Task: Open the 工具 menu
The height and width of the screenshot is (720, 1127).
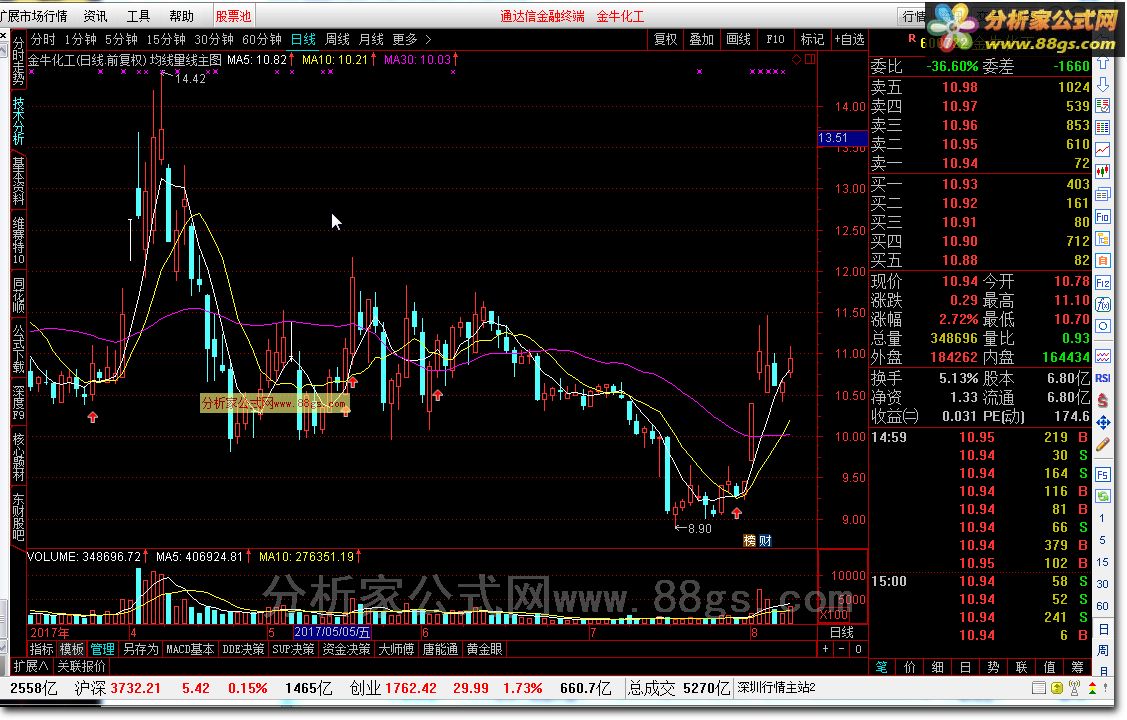Action: 138,16
